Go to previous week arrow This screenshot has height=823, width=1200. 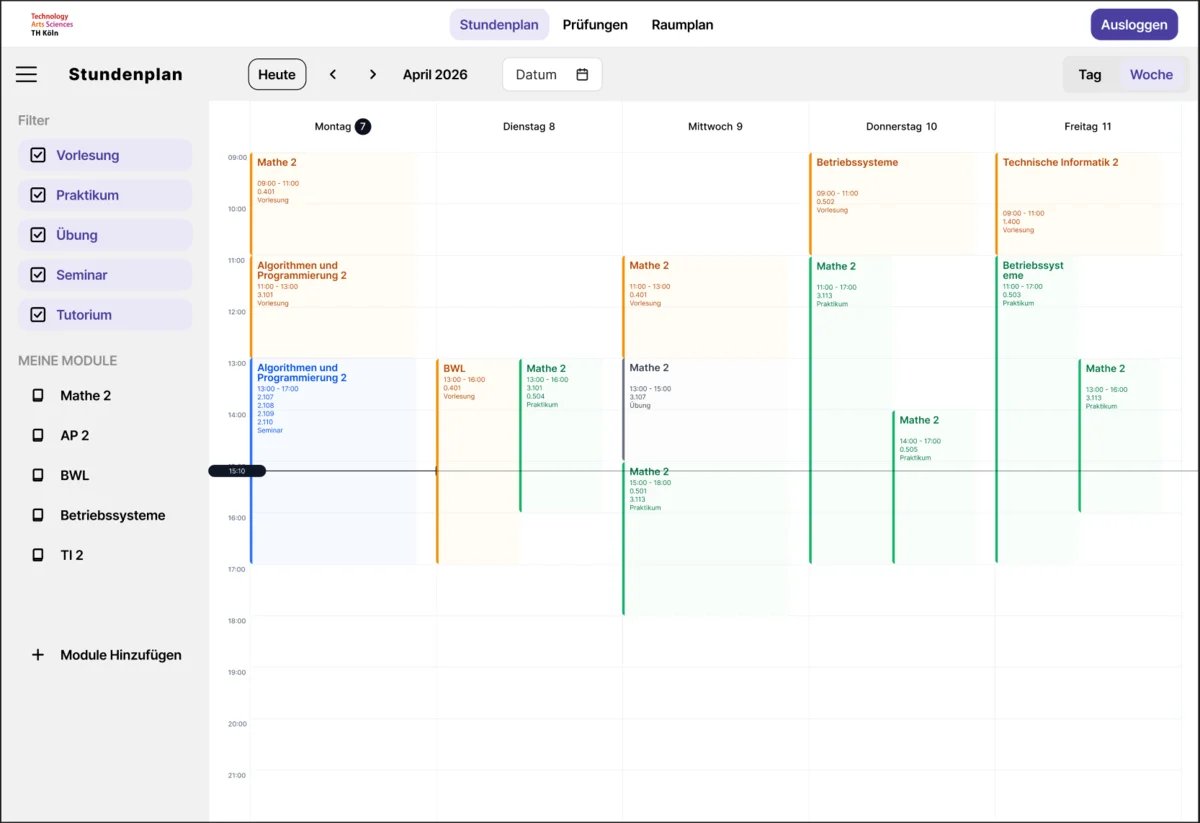tap(333, 75)
